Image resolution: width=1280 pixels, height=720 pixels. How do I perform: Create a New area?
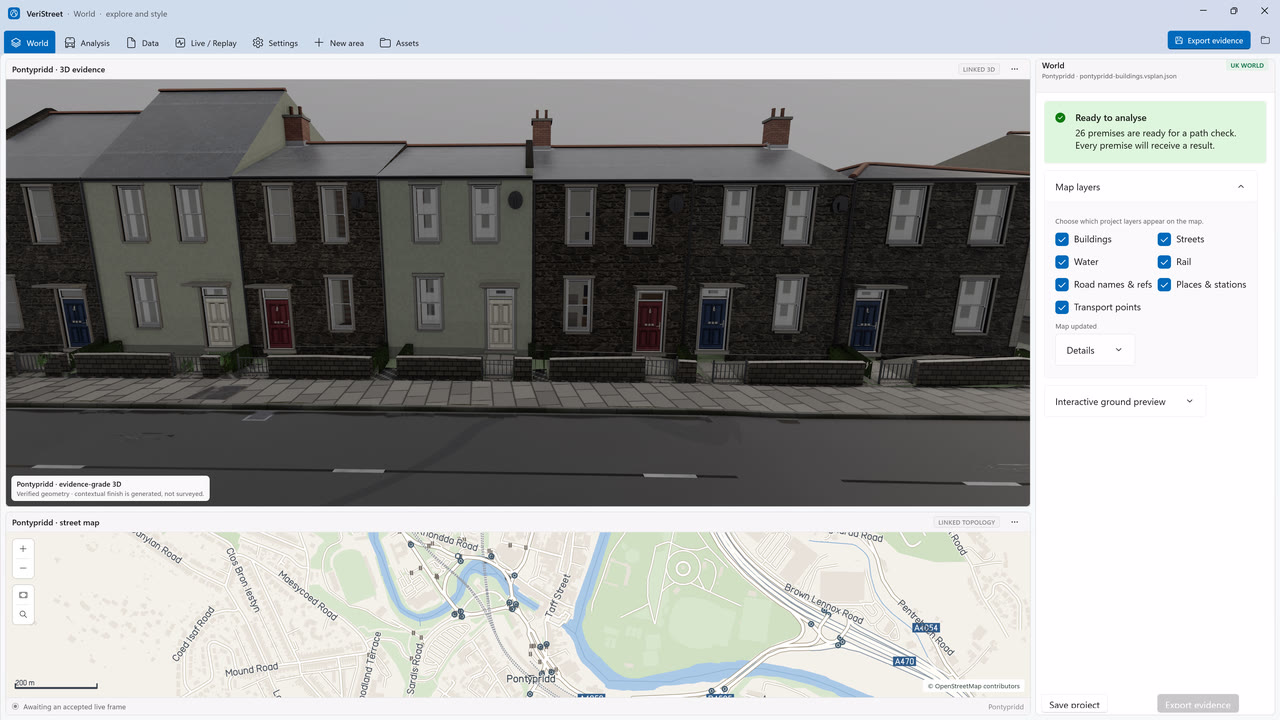(x=339, y=43)
